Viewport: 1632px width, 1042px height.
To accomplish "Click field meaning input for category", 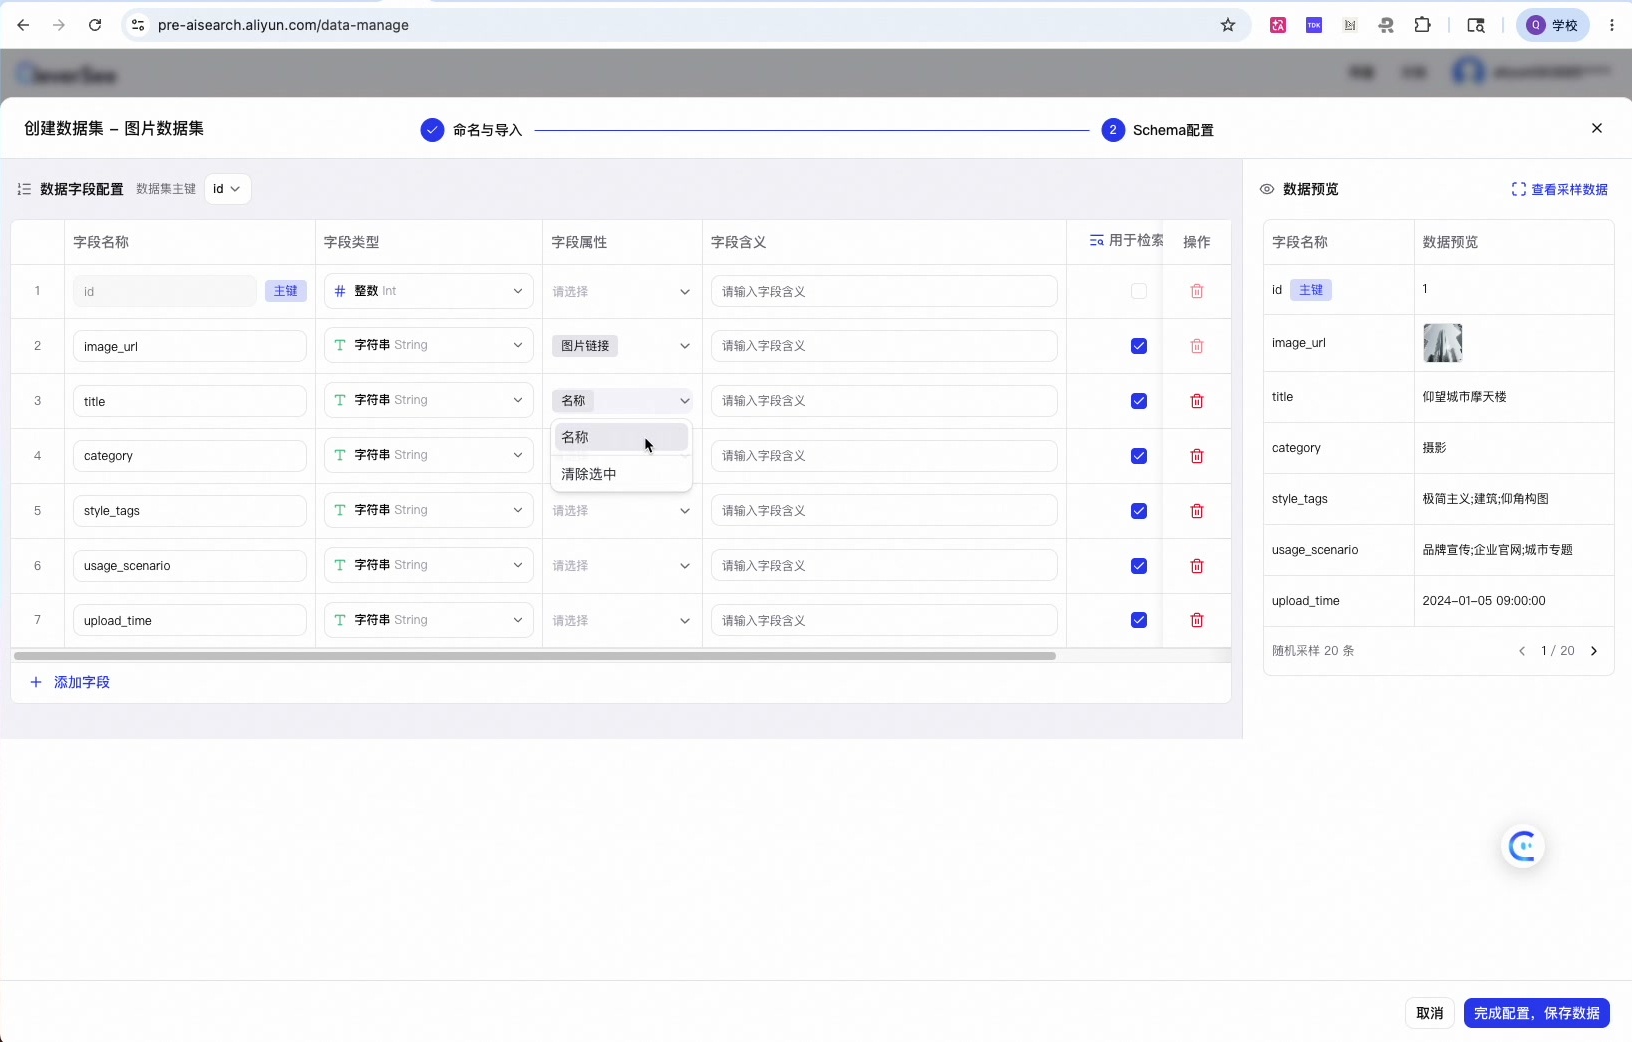I will click(884, 456).
